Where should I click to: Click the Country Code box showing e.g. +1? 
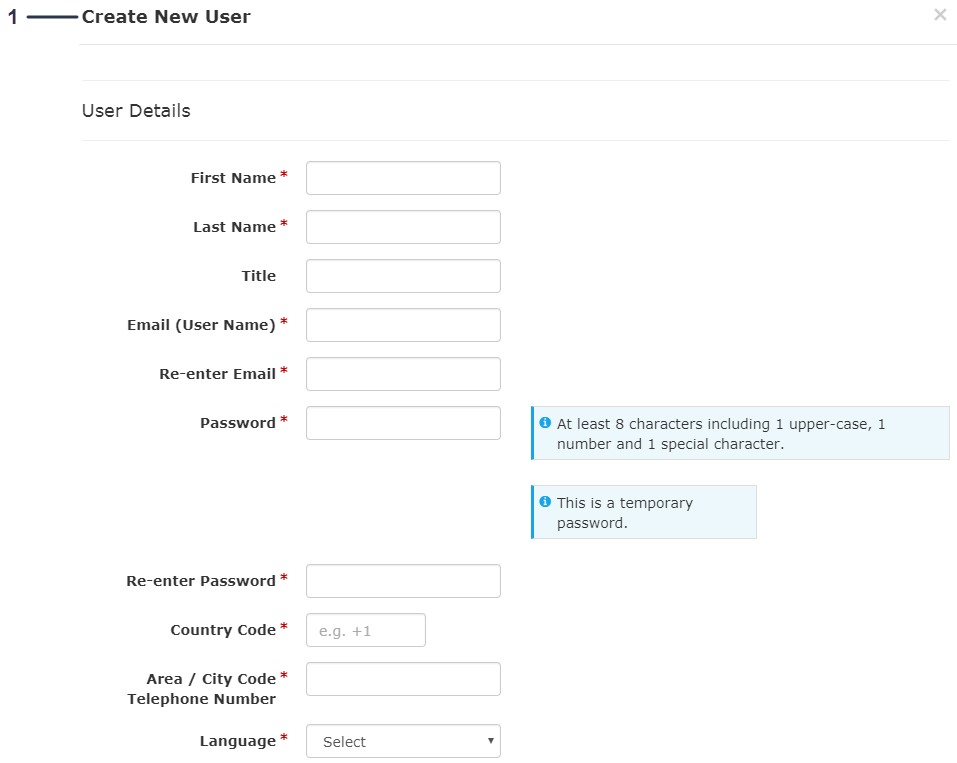[365, 630]
